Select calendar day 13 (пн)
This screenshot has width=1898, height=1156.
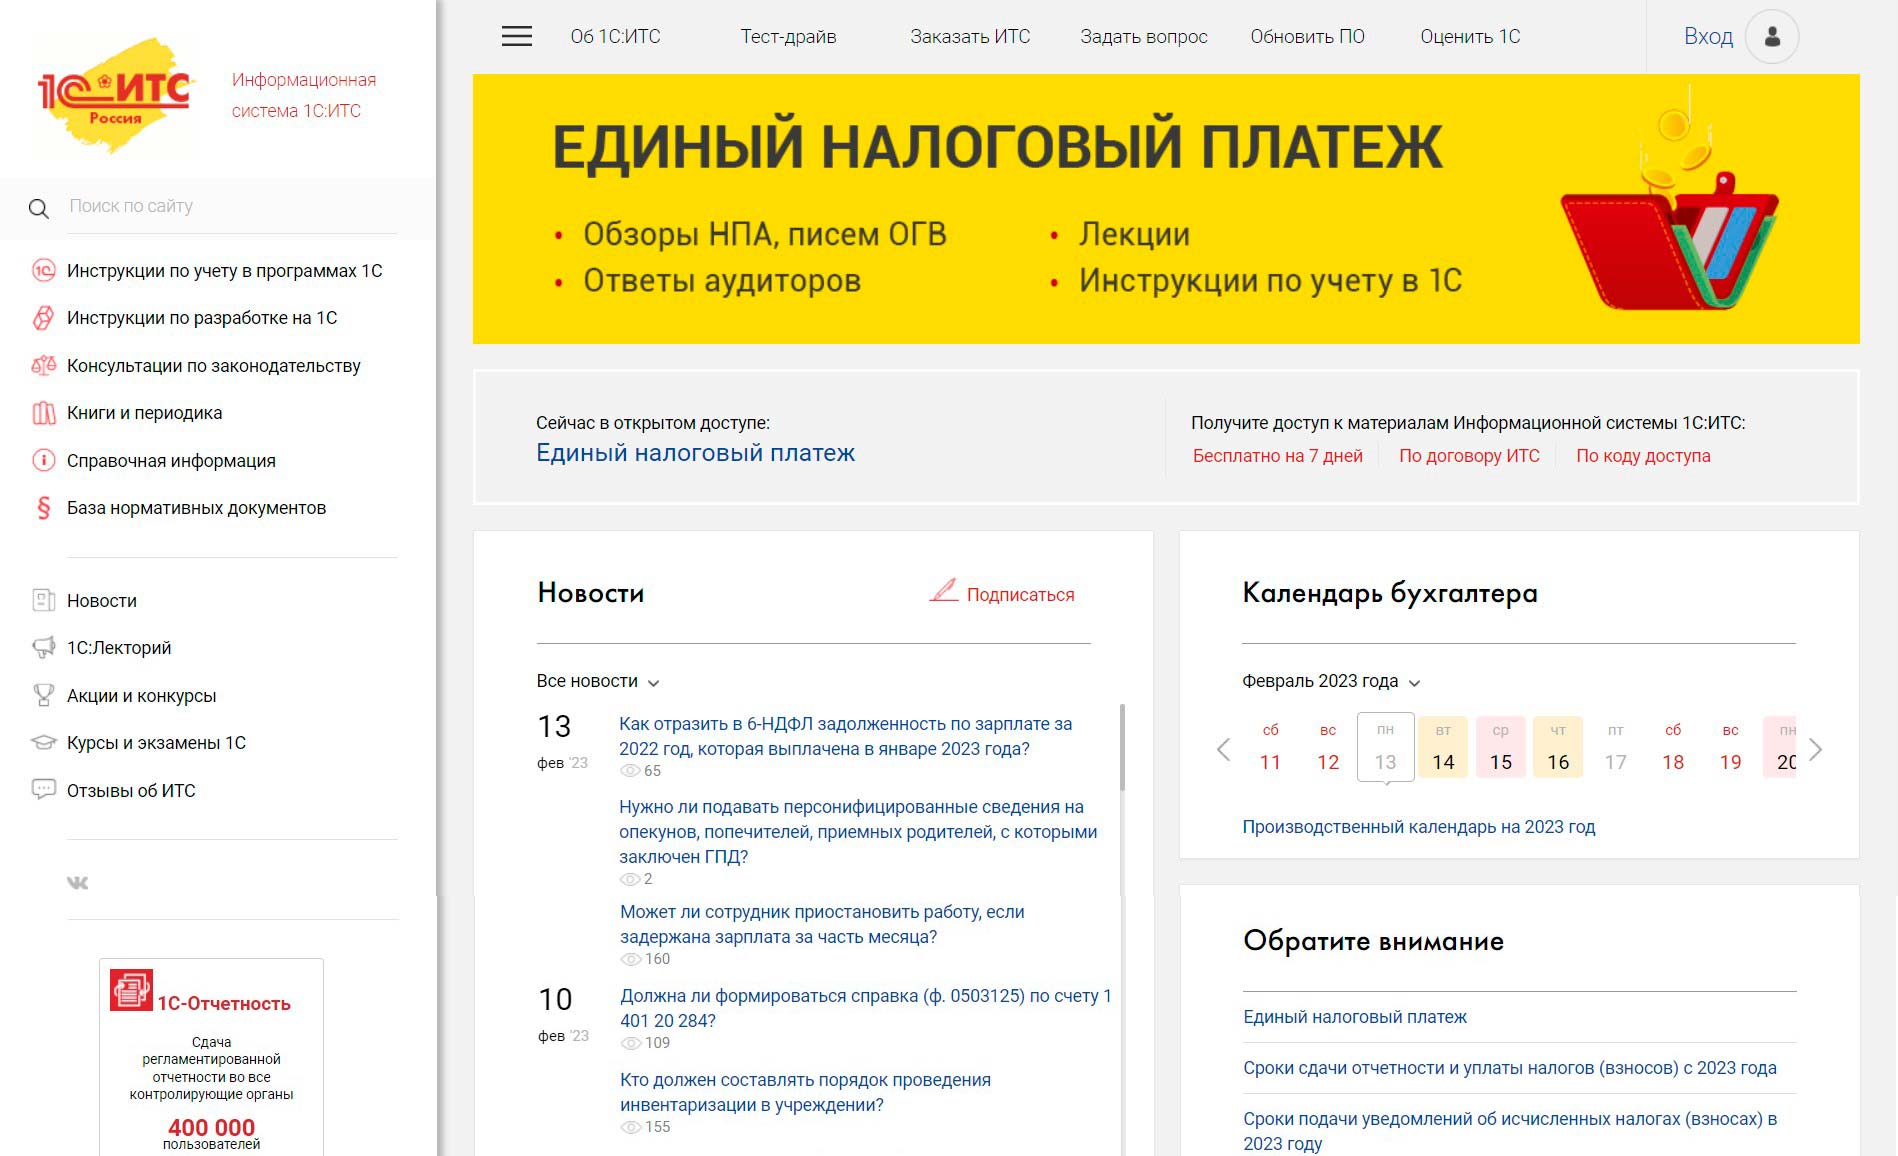(x=1385, y=747)
